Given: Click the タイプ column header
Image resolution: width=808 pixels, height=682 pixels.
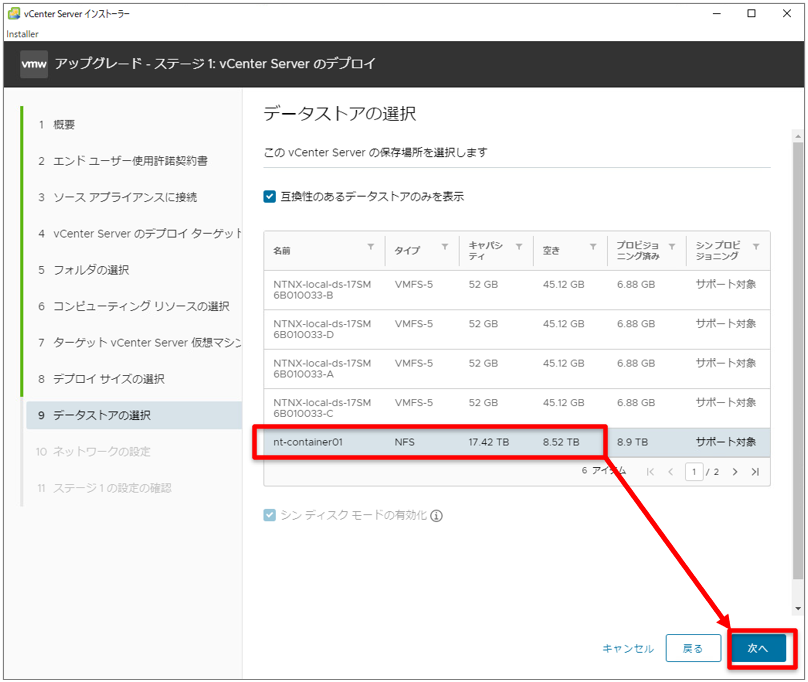Looking at the screenshot, I should pos(407,251).
